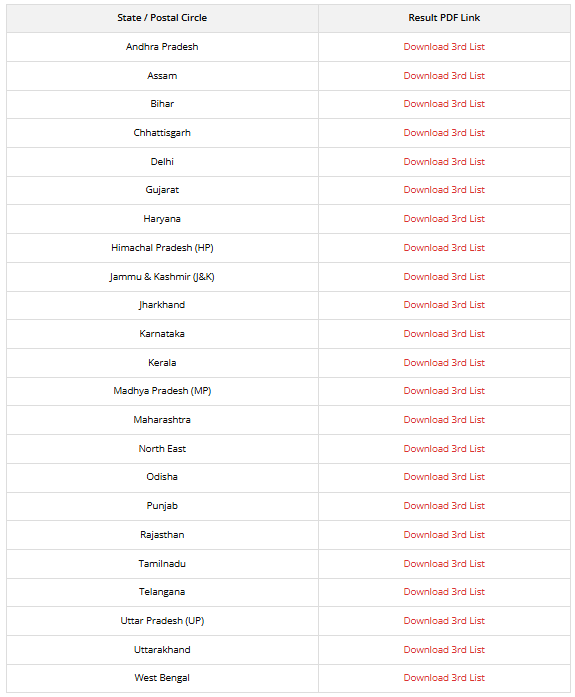Open the Odisha Download 3rd List link
This screenshot has height=697, width=575.
pyautogui.click(x=444, y=477)
